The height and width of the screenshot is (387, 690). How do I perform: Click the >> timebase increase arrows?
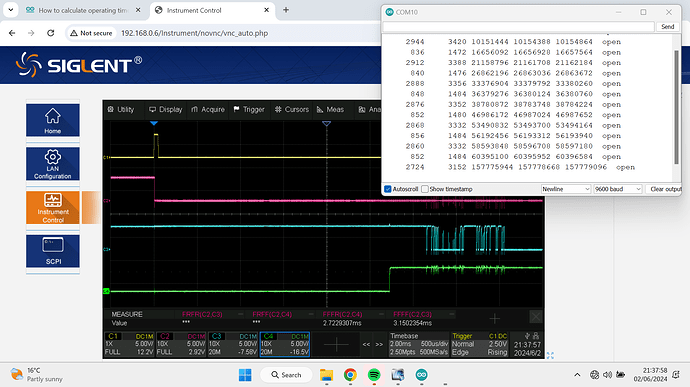(379, 344)
